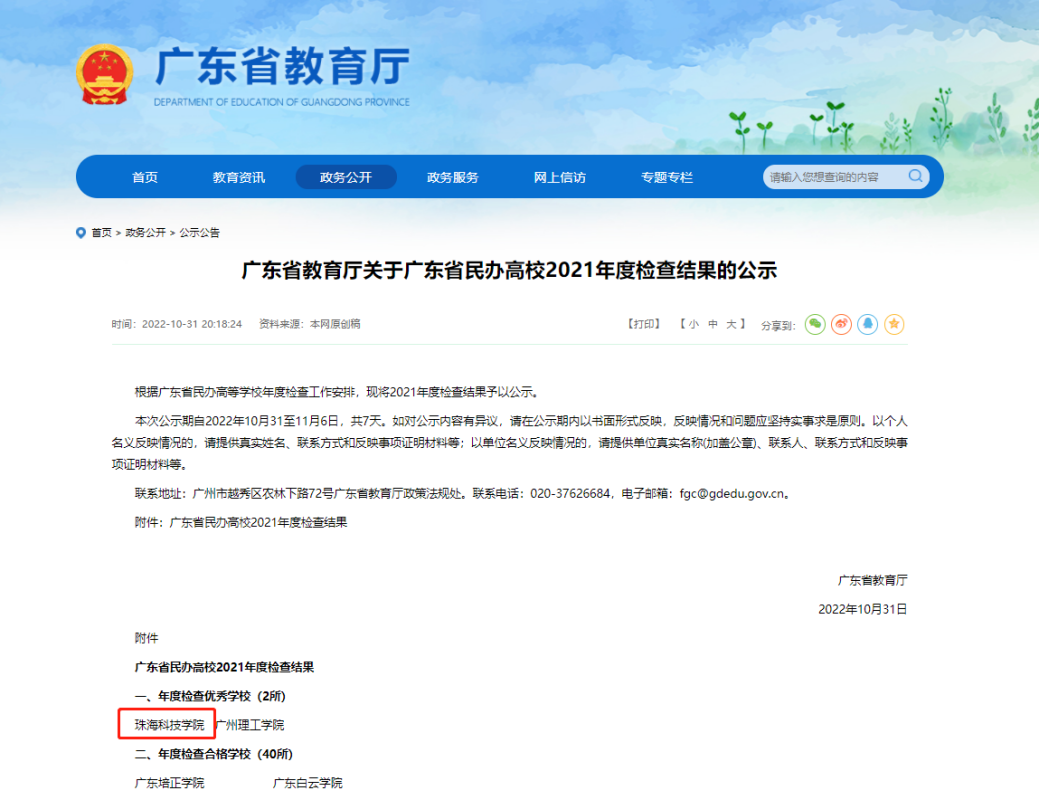The width and height of the screenshot is (1039, 800).
Task: Click the search magnifier icon
Action: (915, 176)
